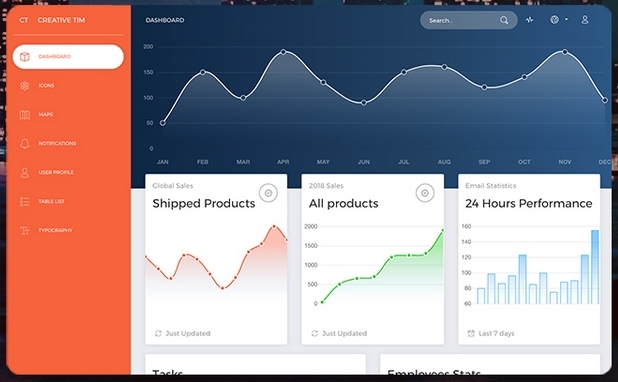Click the tallest bar in 24 Hours Performance

pyautogui.click(x=595, y=267)
